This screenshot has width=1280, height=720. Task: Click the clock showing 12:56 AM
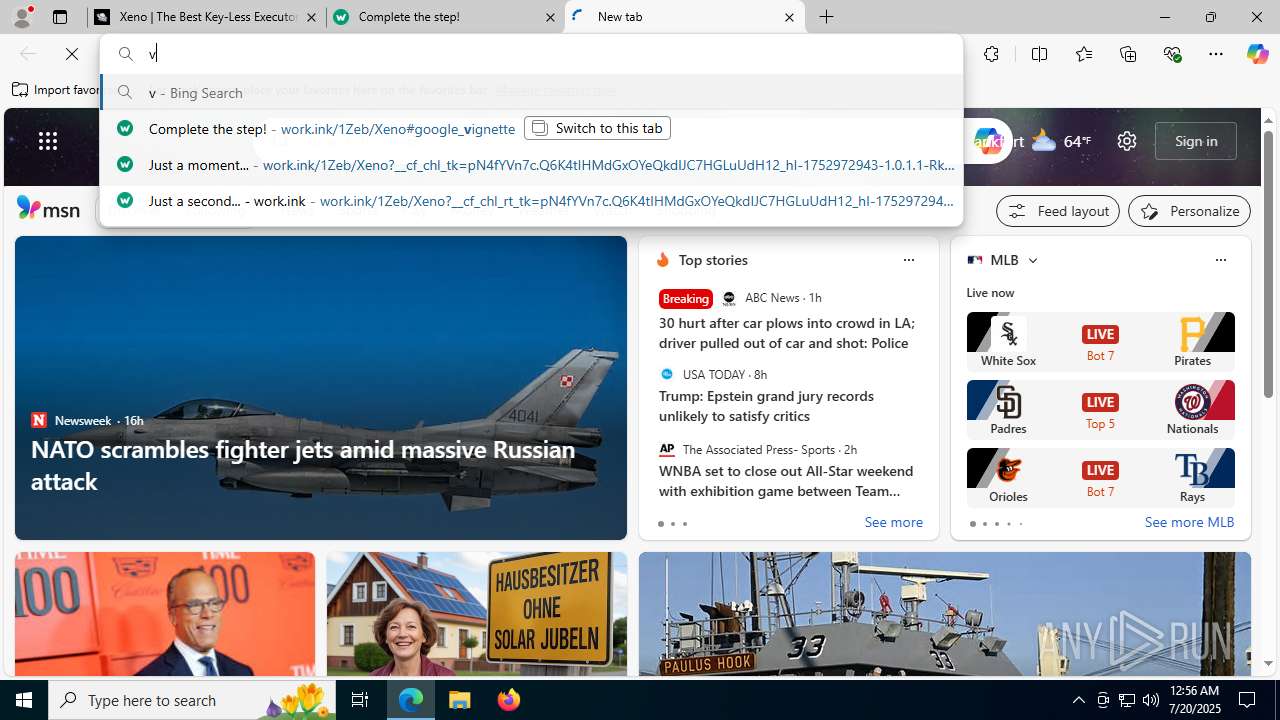point(1193,691)
